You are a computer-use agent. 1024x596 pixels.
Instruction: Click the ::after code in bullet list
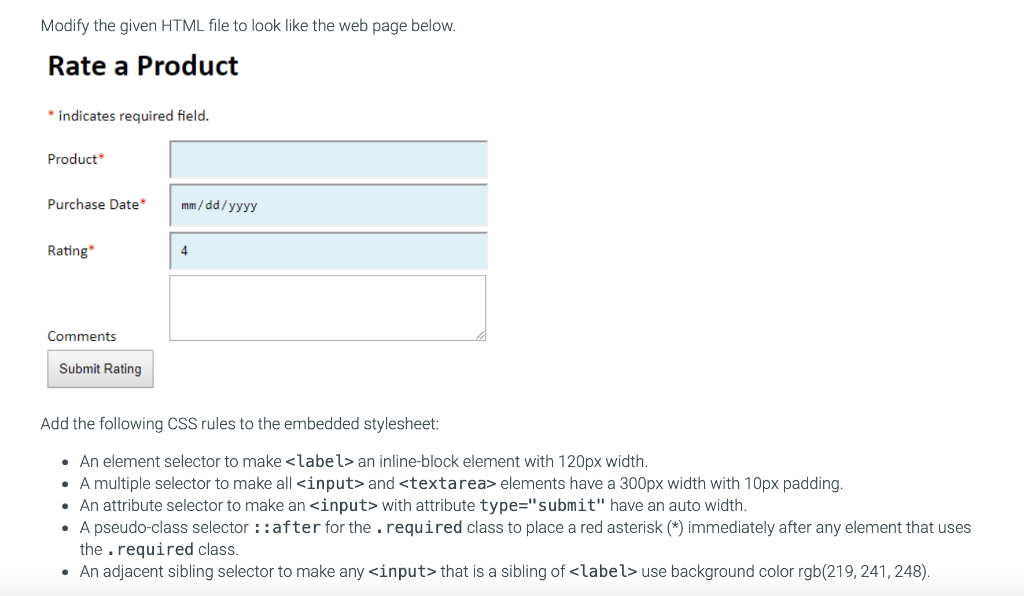[287, 527]
